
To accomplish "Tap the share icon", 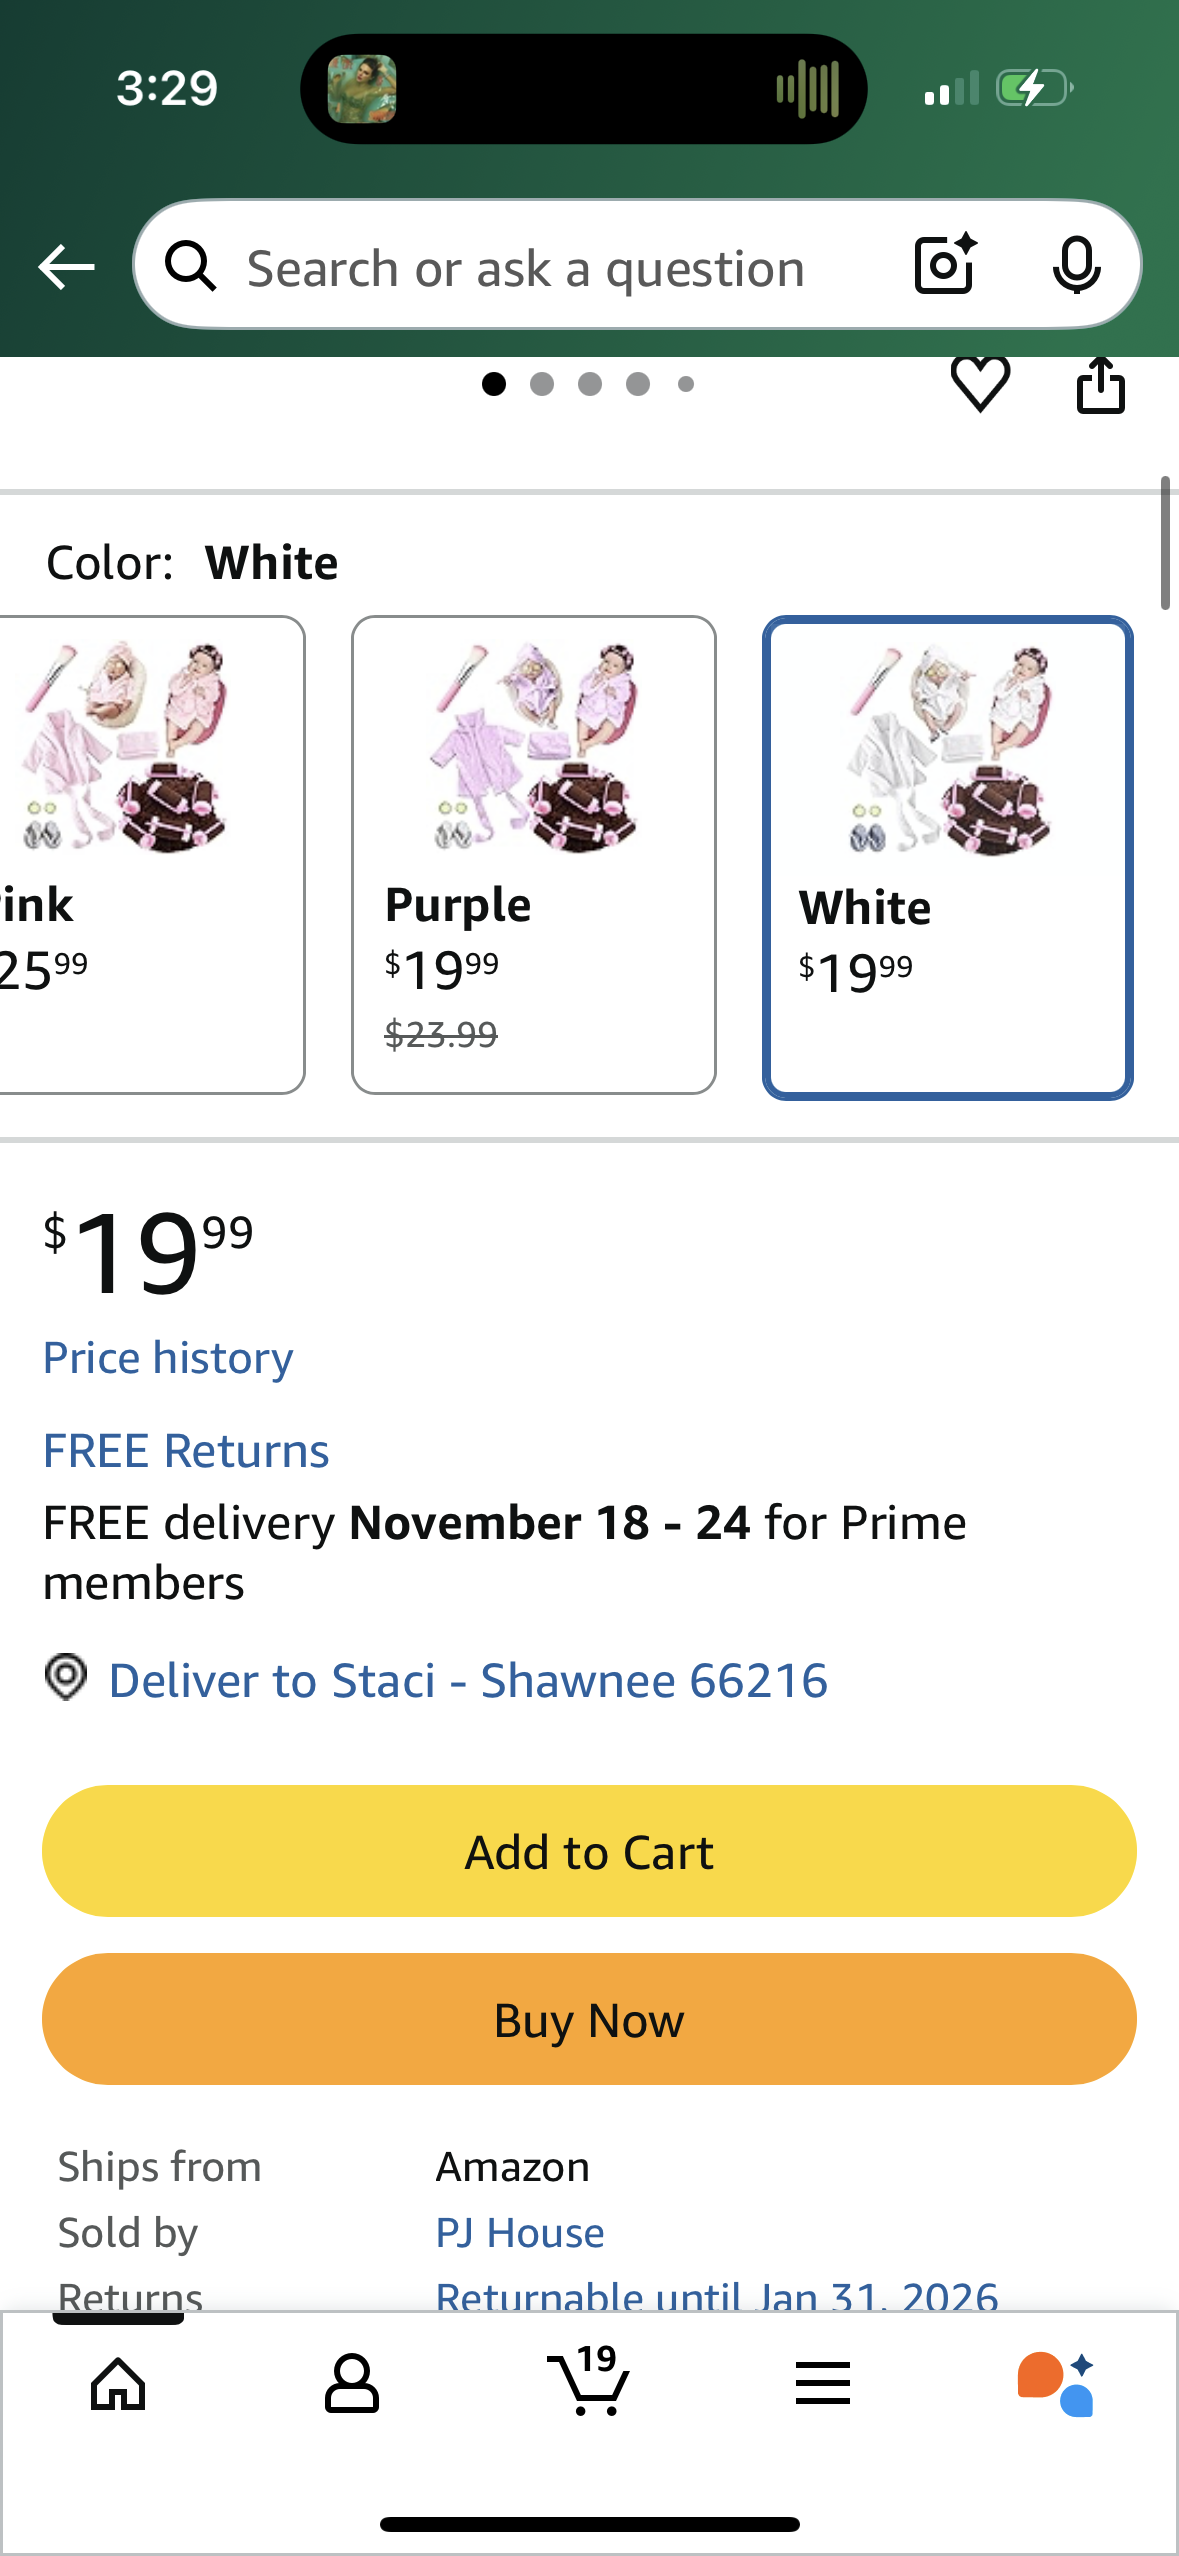I will pos(1100,385).
